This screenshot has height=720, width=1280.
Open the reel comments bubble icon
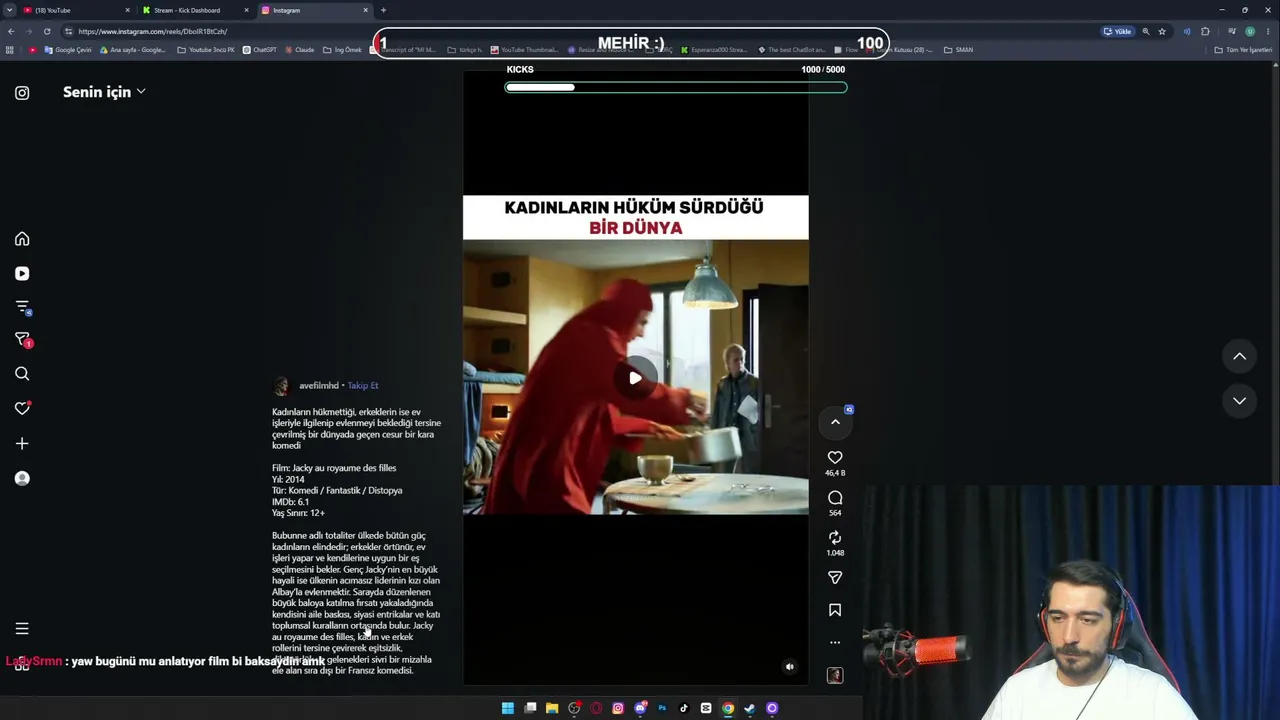click(x=835, y=498)
